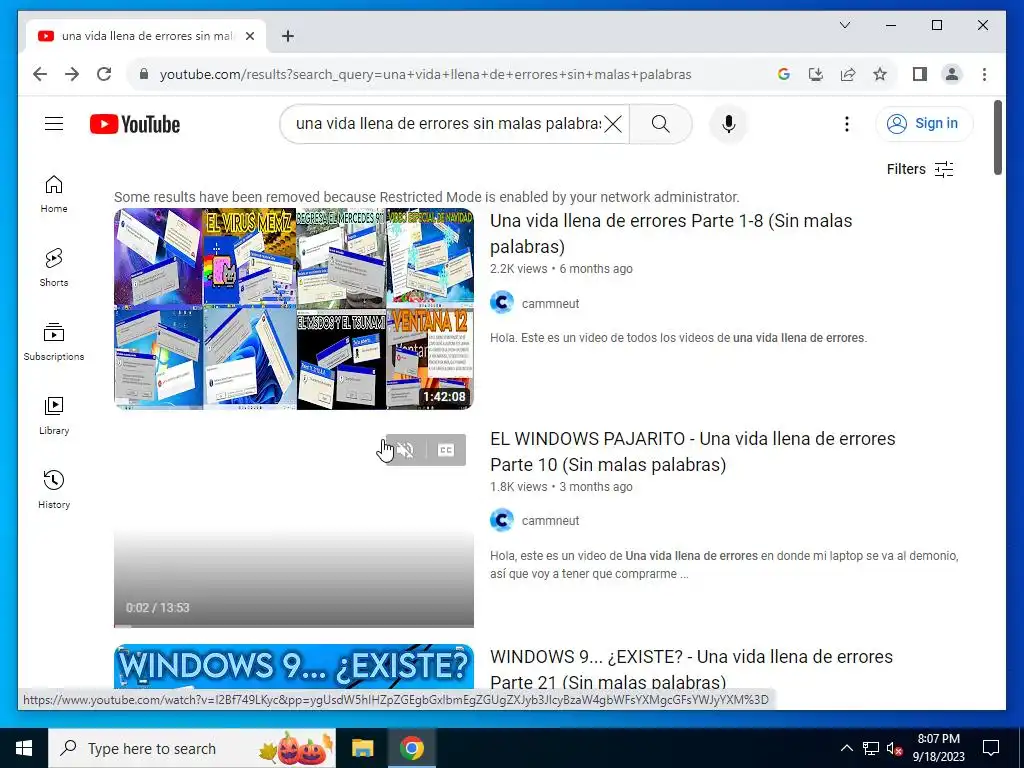
Task: Go back with the browser back arrow
Action: [40, 74]
